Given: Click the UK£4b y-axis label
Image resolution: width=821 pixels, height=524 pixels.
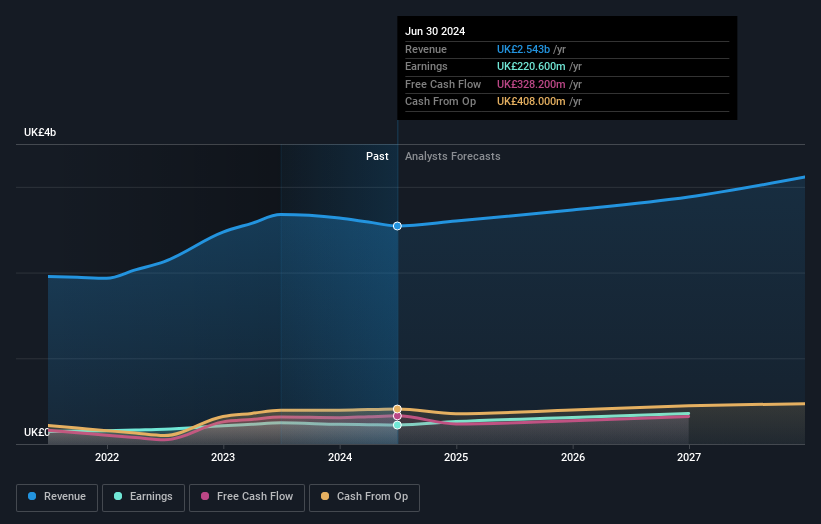Looking at the screenshot, I should pyautogui.click(x=40, y=132).
